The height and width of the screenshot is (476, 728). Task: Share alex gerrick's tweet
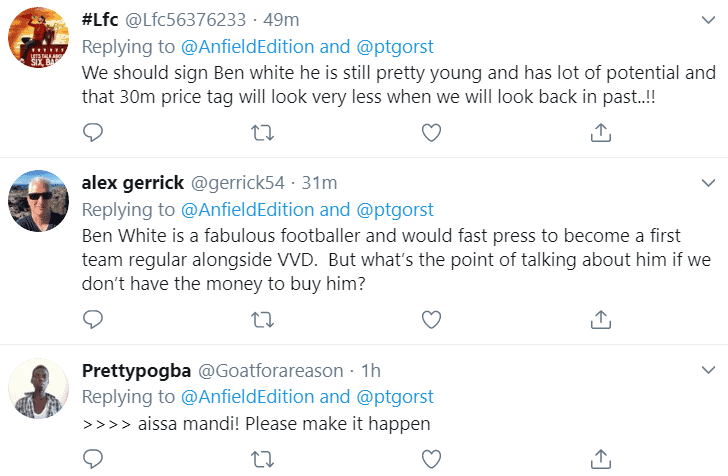tap(601, 320)
